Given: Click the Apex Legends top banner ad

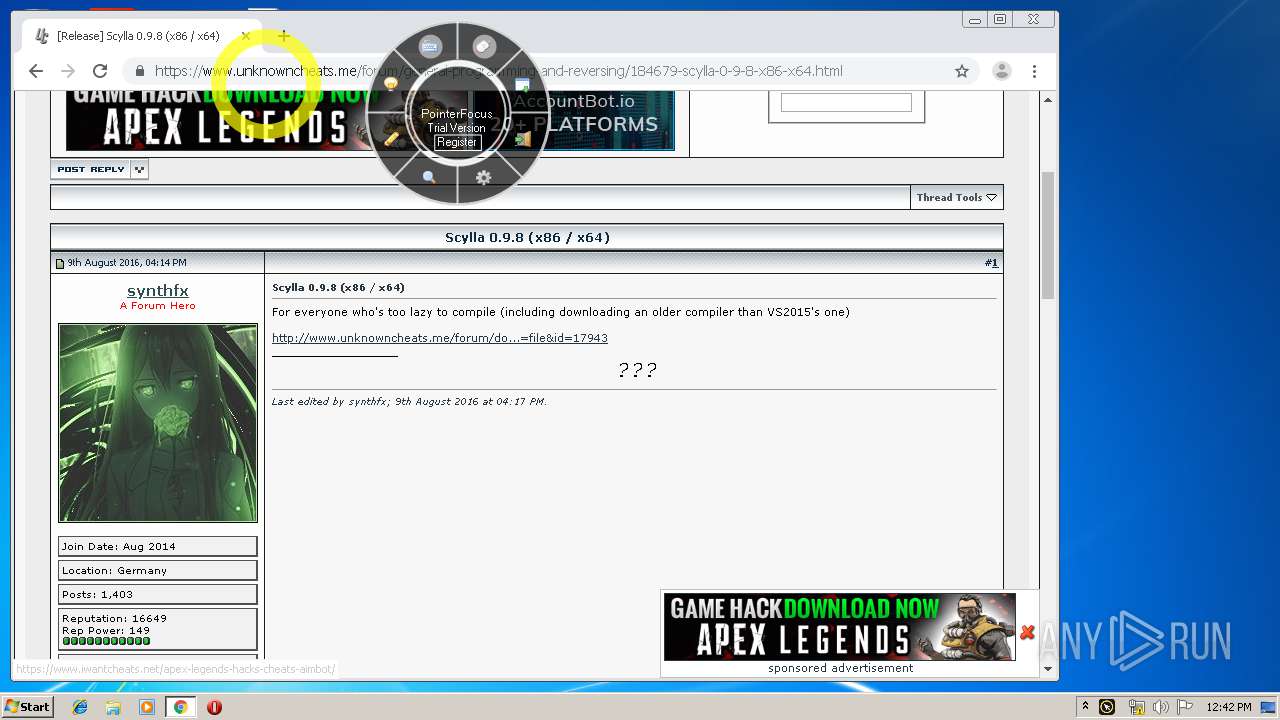Looking at the screenshot, I should (215, 120).
